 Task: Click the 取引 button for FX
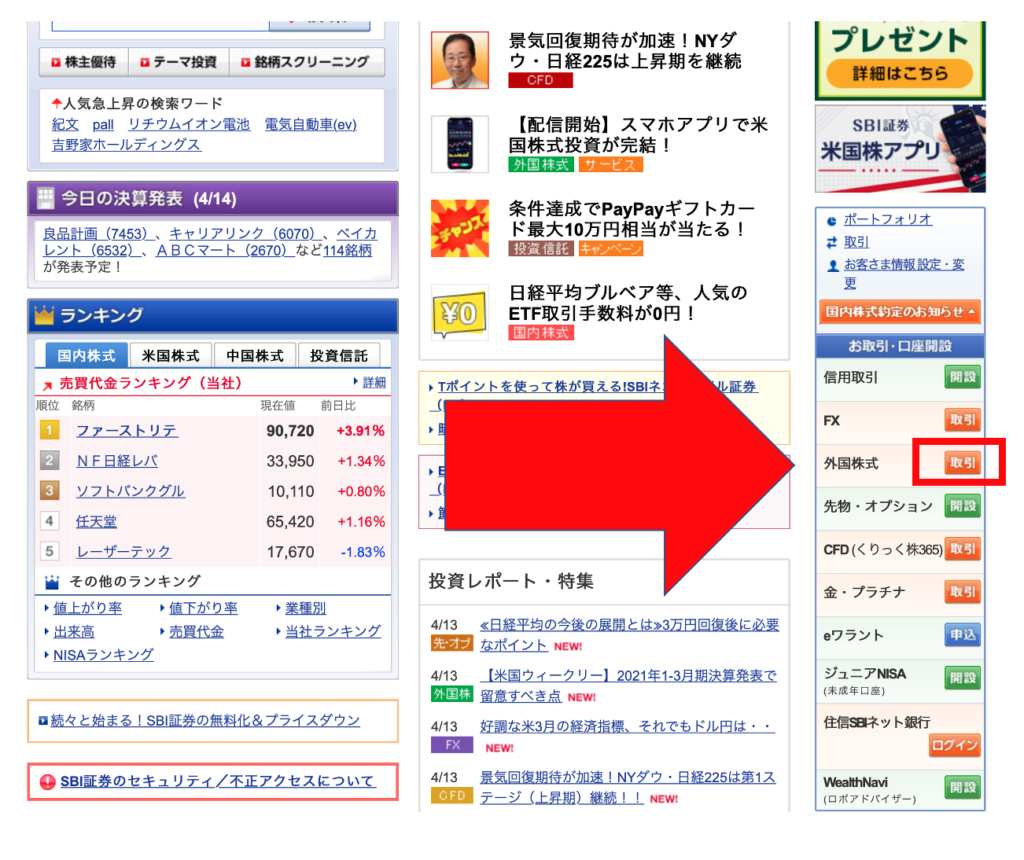click(963, 420)
